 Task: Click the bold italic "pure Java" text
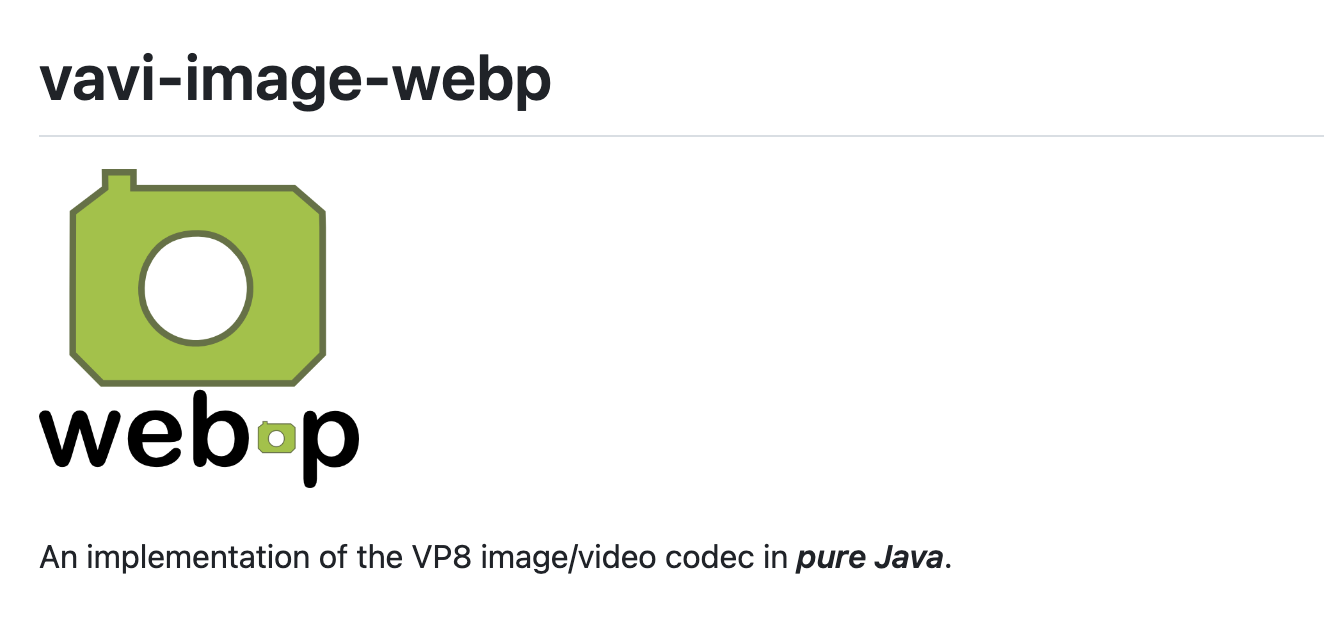coord(869,557)
